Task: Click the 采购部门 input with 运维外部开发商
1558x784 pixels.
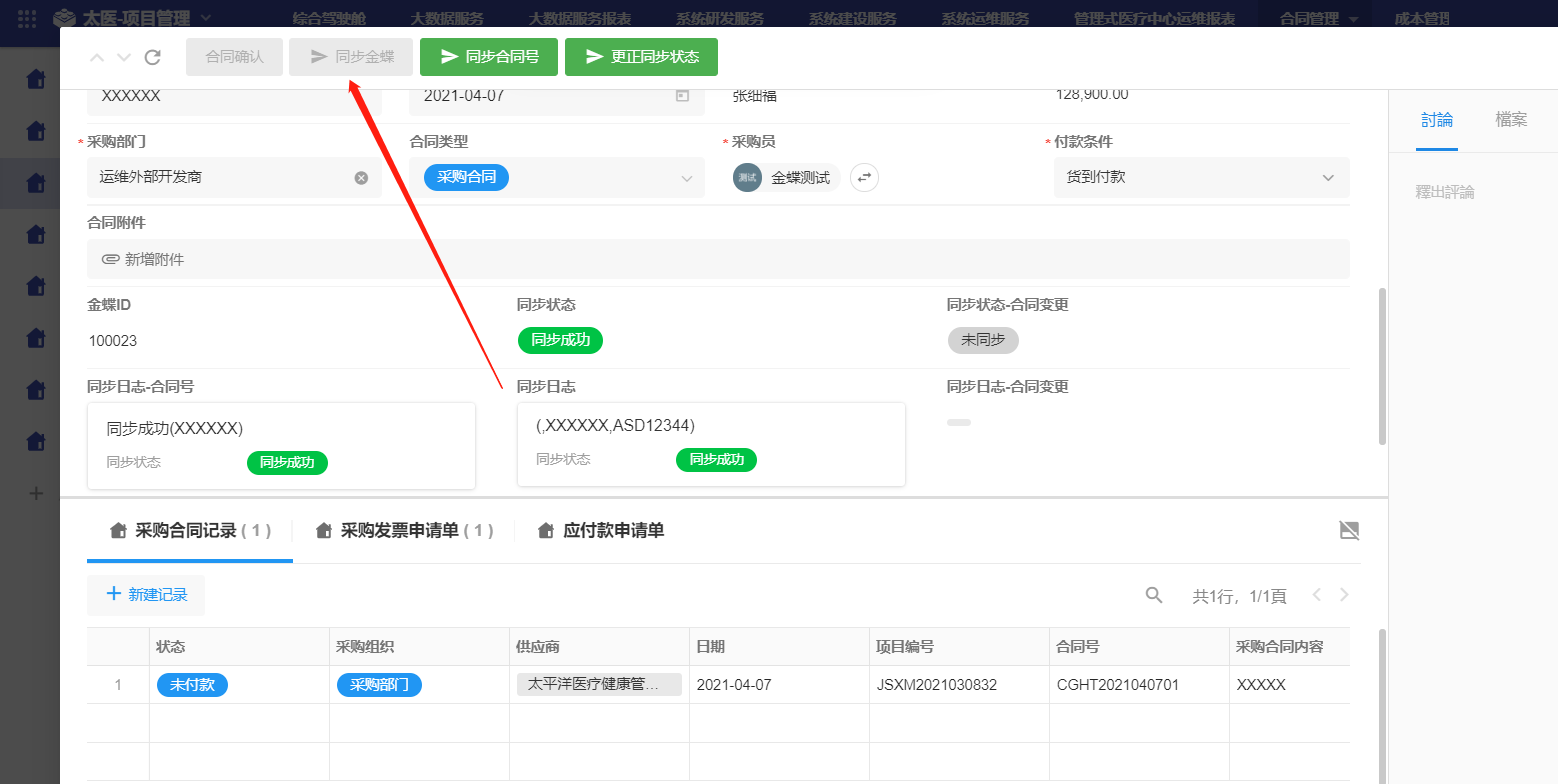Action: point(234,178)
